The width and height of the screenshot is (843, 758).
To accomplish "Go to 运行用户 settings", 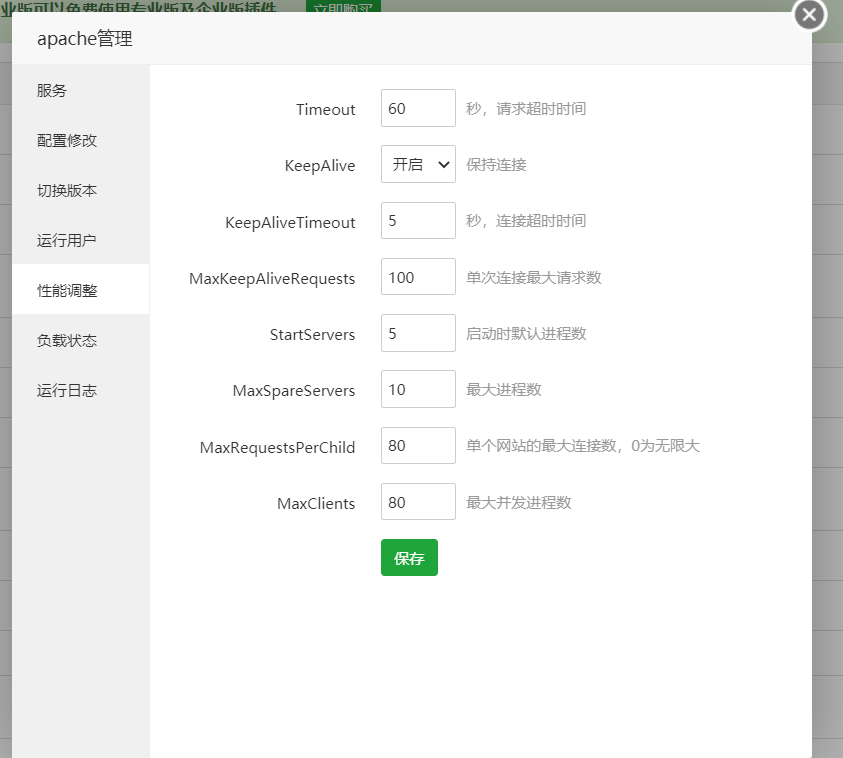I will coord(81,240).
